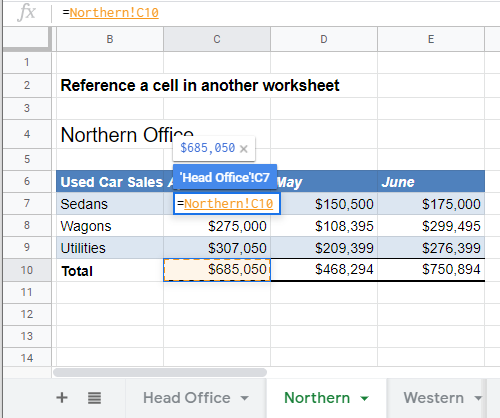
Task: Select row 7 header
Action: pos(27,203)
